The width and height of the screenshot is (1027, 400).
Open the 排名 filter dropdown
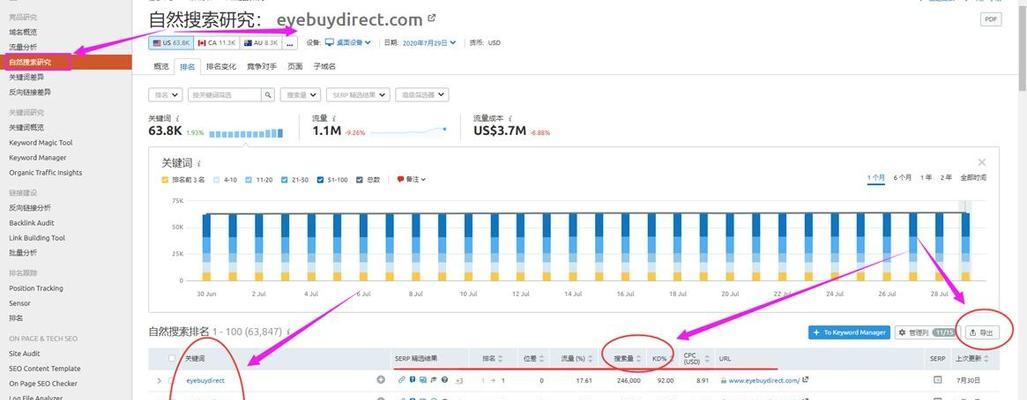point(166,95)
